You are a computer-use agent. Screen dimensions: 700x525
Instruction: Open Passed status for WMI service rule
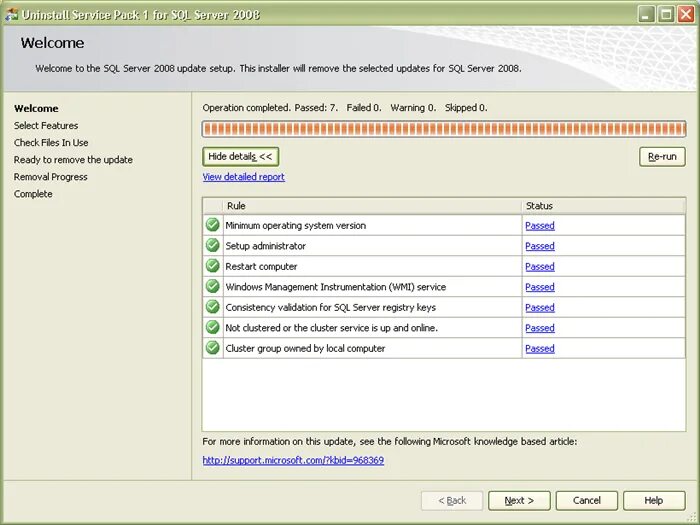540,288
